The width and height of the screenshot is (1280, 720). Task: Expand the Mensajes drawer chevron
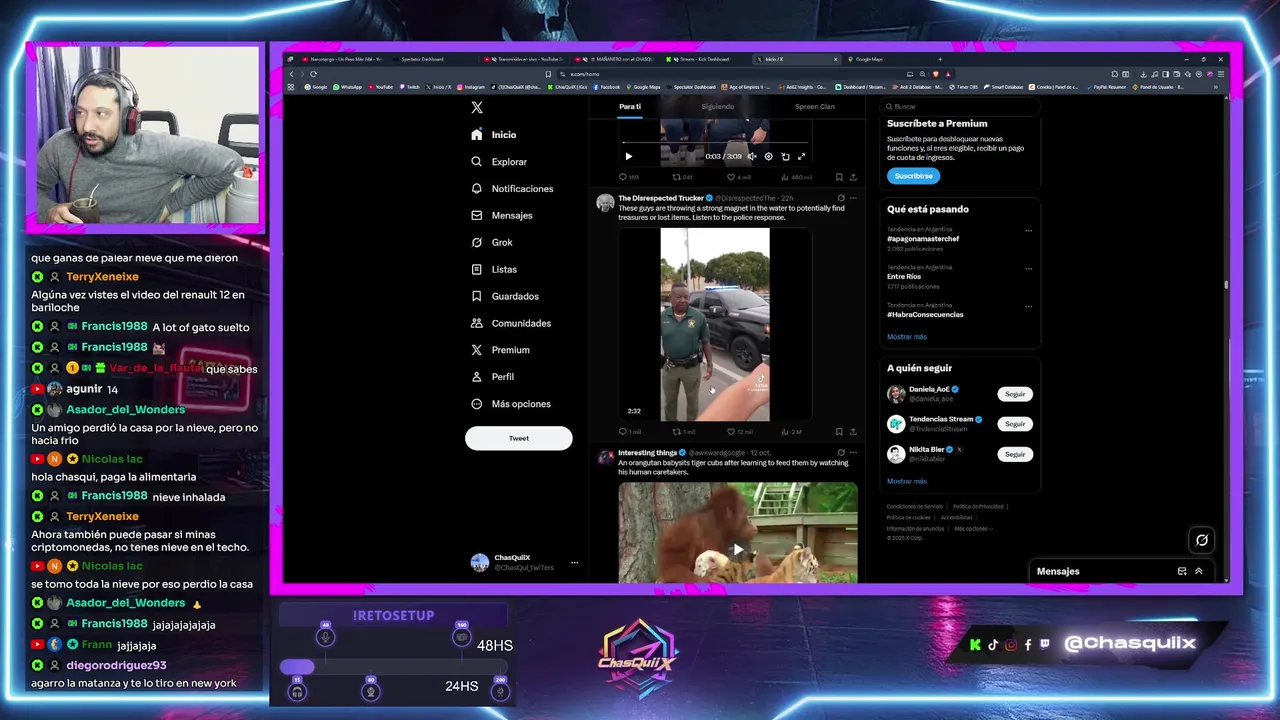[1199, 572]
